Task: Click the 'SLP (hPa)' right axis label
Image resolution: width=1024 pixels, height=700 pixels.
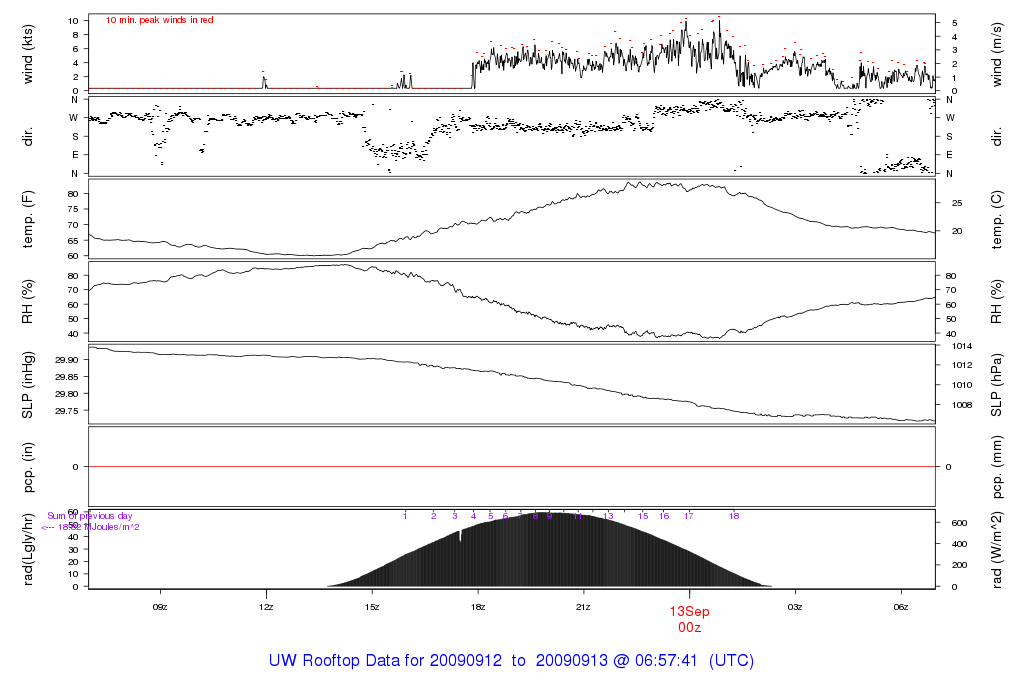Action: click(x=996, y=385)
